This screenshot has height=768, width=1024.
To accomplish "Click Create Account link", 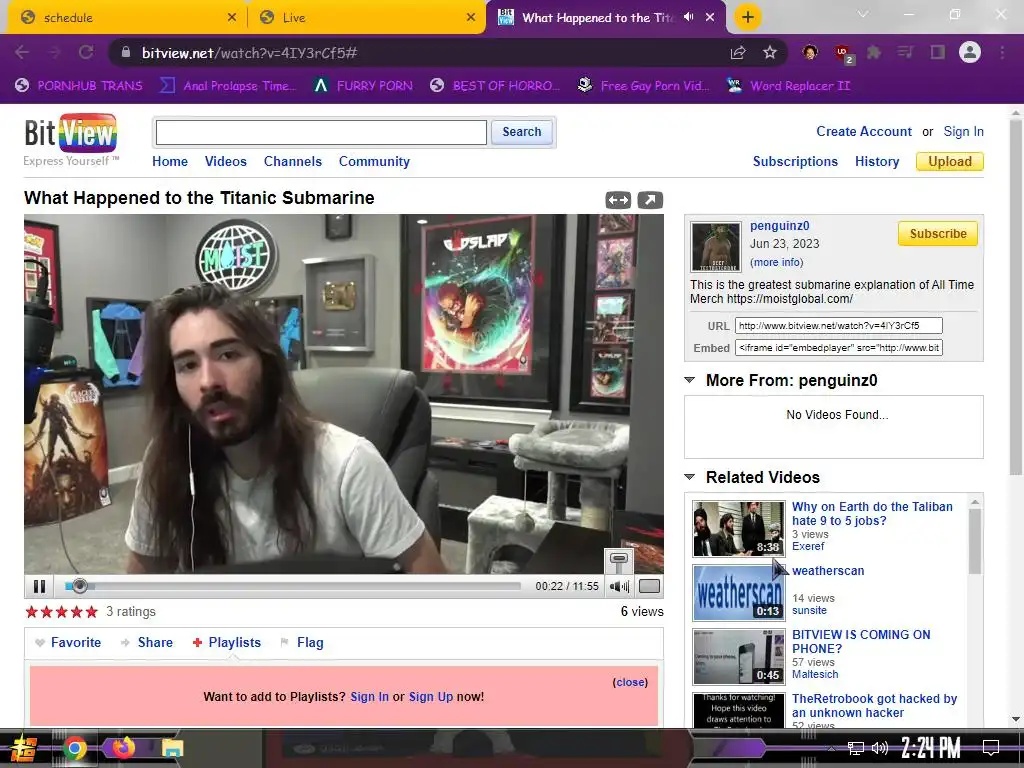I will coord(863,132).
